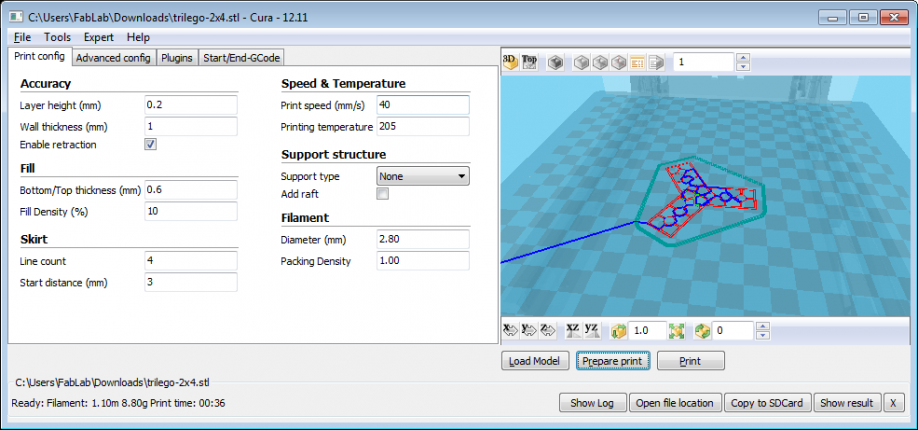Select the X-ray view cube with red lines
This screenshot has height=430, width=918.
(x=618, y=62)
